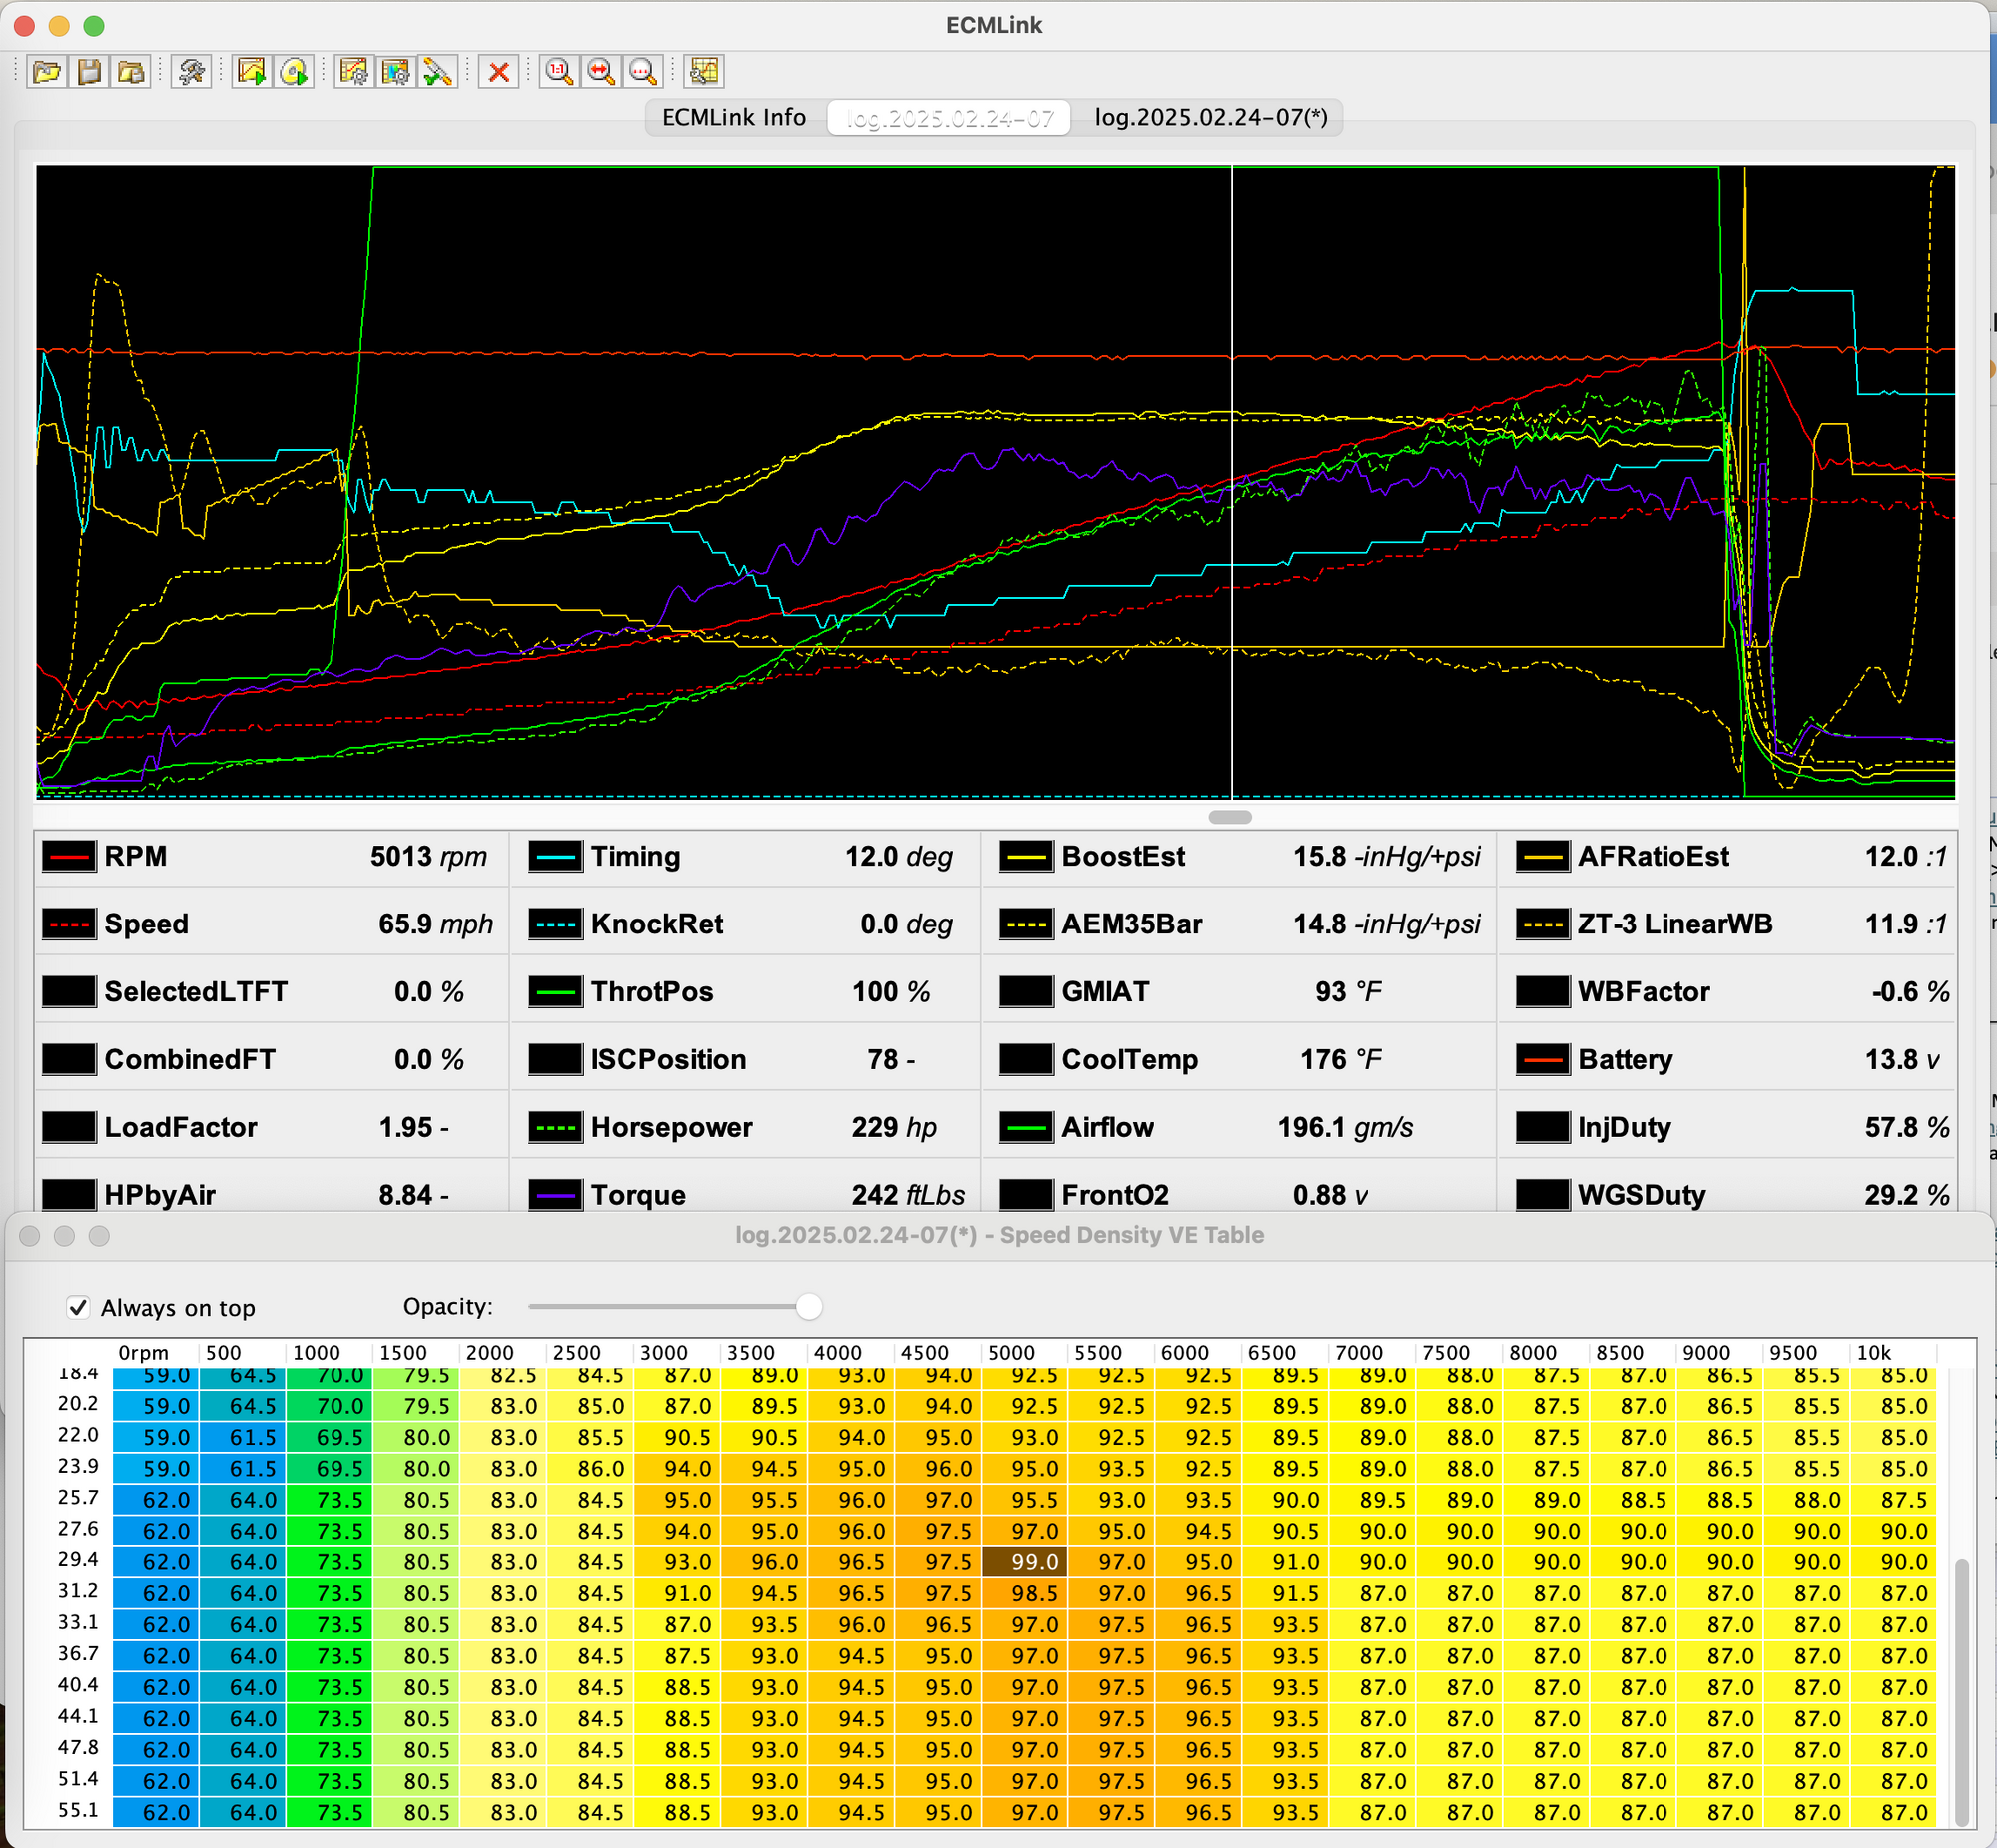Select the WGSDuty legend label
The height and width of the screenshot is (1848, 1997).
(x=1642, y=1194)
